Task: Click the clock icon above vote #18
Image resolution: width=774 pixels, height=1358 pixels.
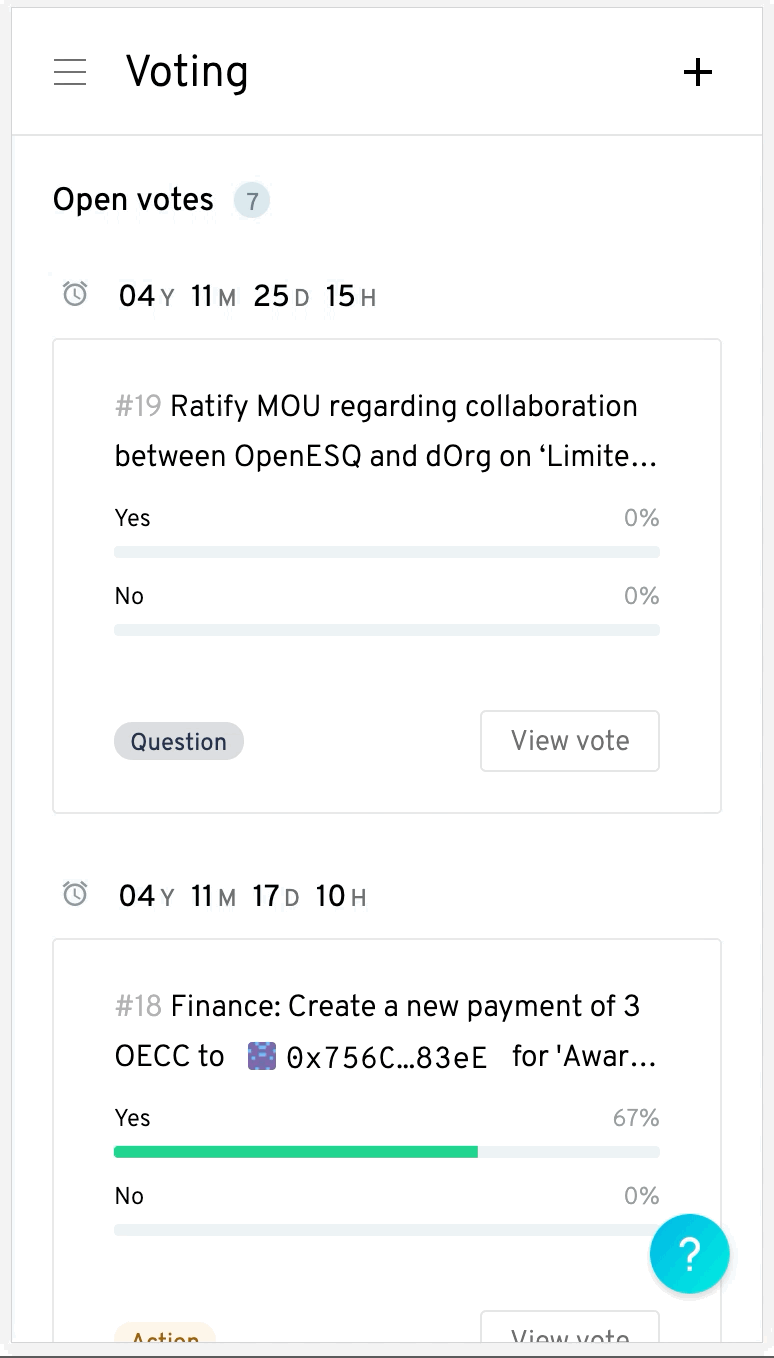Action: click(x=75, y=895)
